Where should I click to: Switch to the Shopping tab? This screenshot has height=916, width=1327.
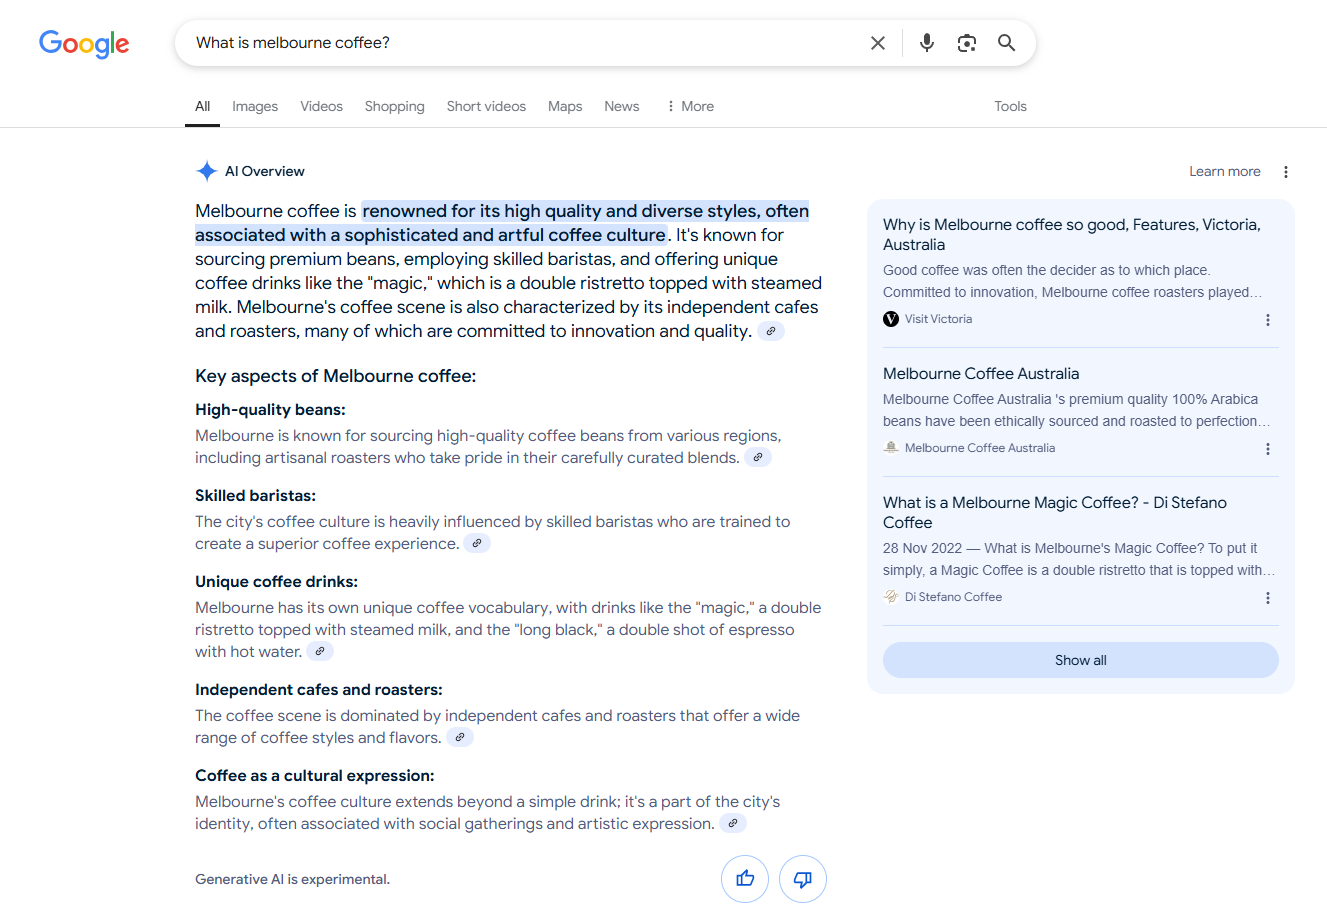[394, 106]
